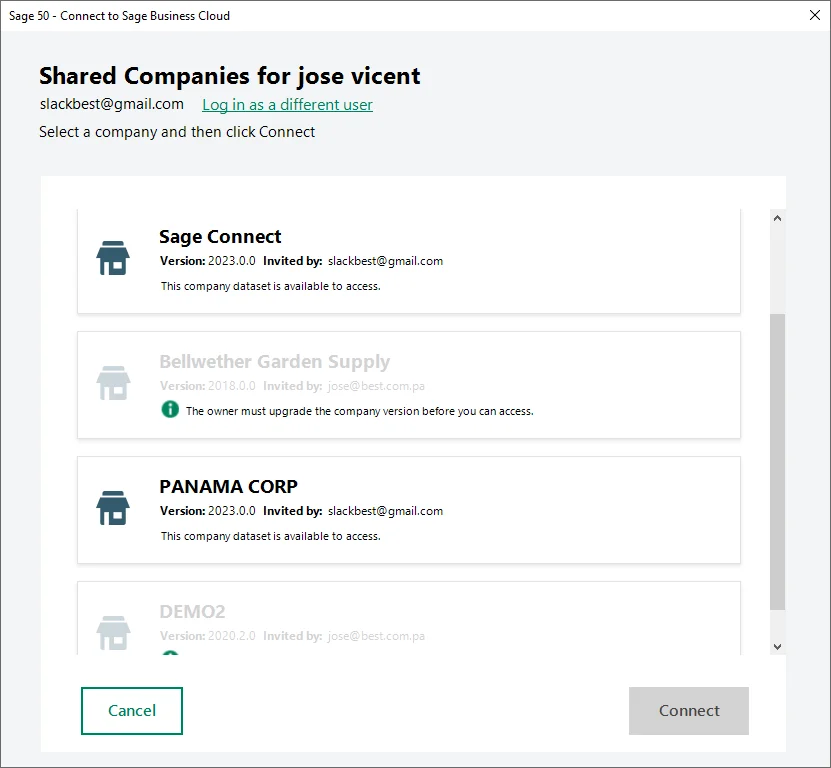The image size is (831, 768).
Task: Click the PANAMA CORP store icon
Action: coord(113,508)
